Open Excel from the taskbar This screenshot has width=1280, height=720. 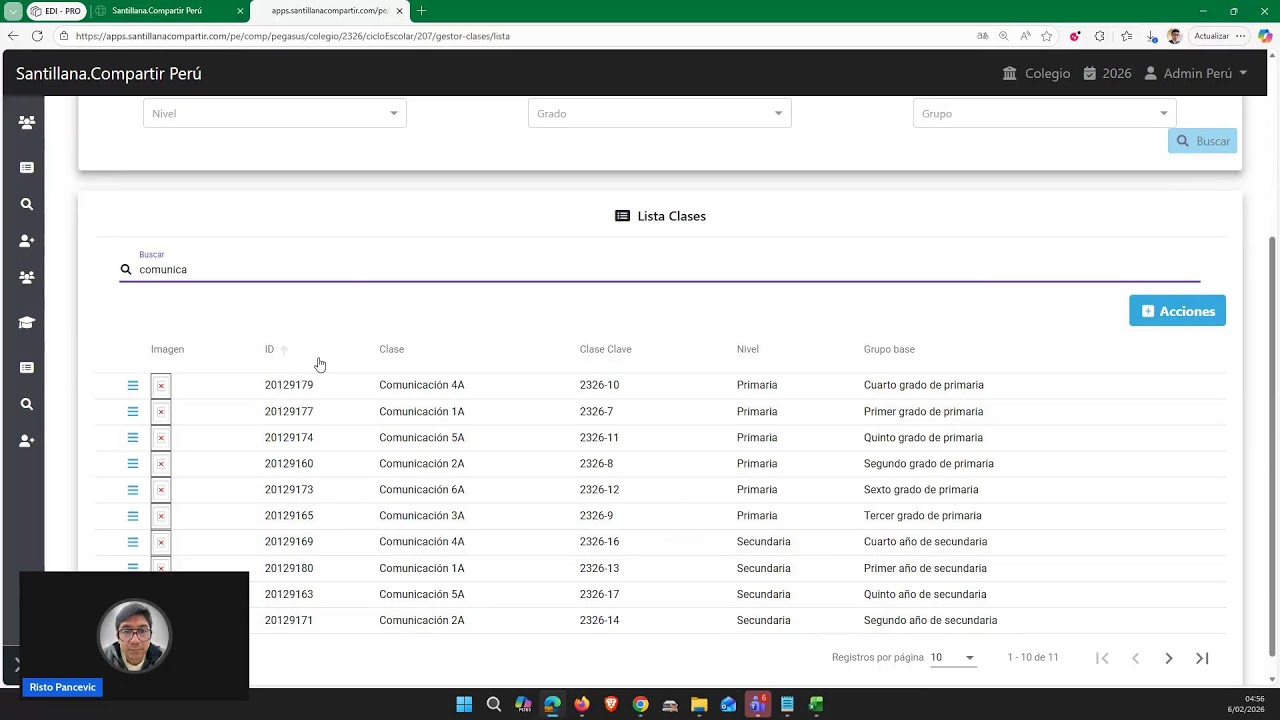coord(816,704)
